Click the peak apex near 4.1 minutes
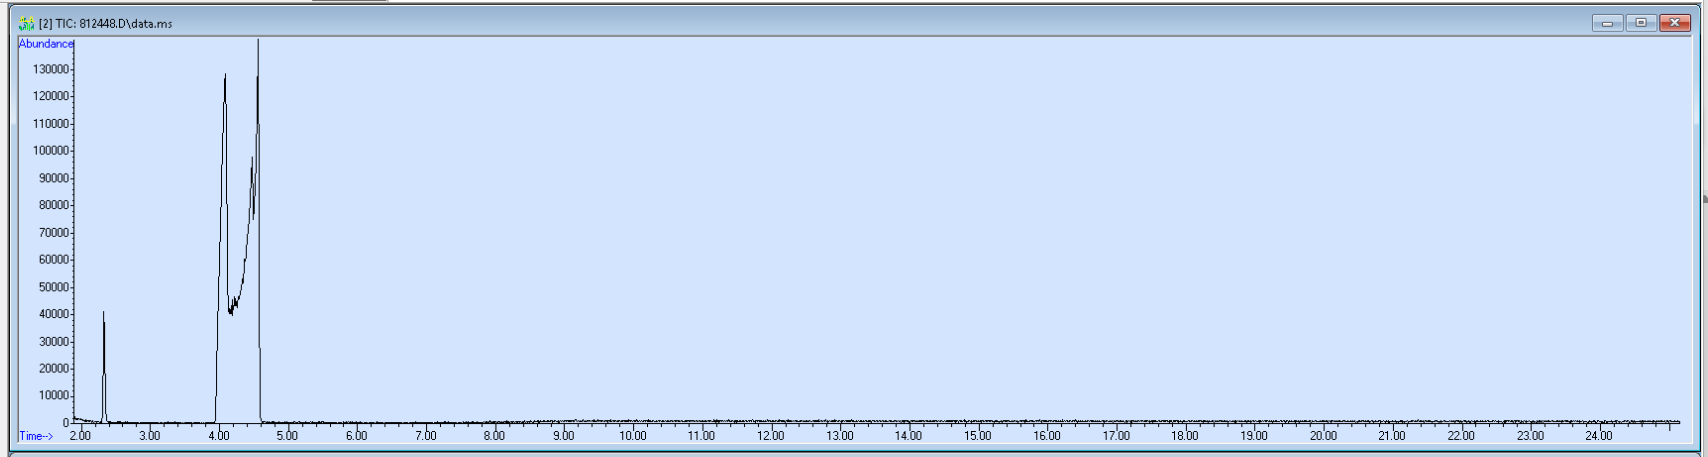The width and height of the screenshot is (1708, 457). [224, 75]
